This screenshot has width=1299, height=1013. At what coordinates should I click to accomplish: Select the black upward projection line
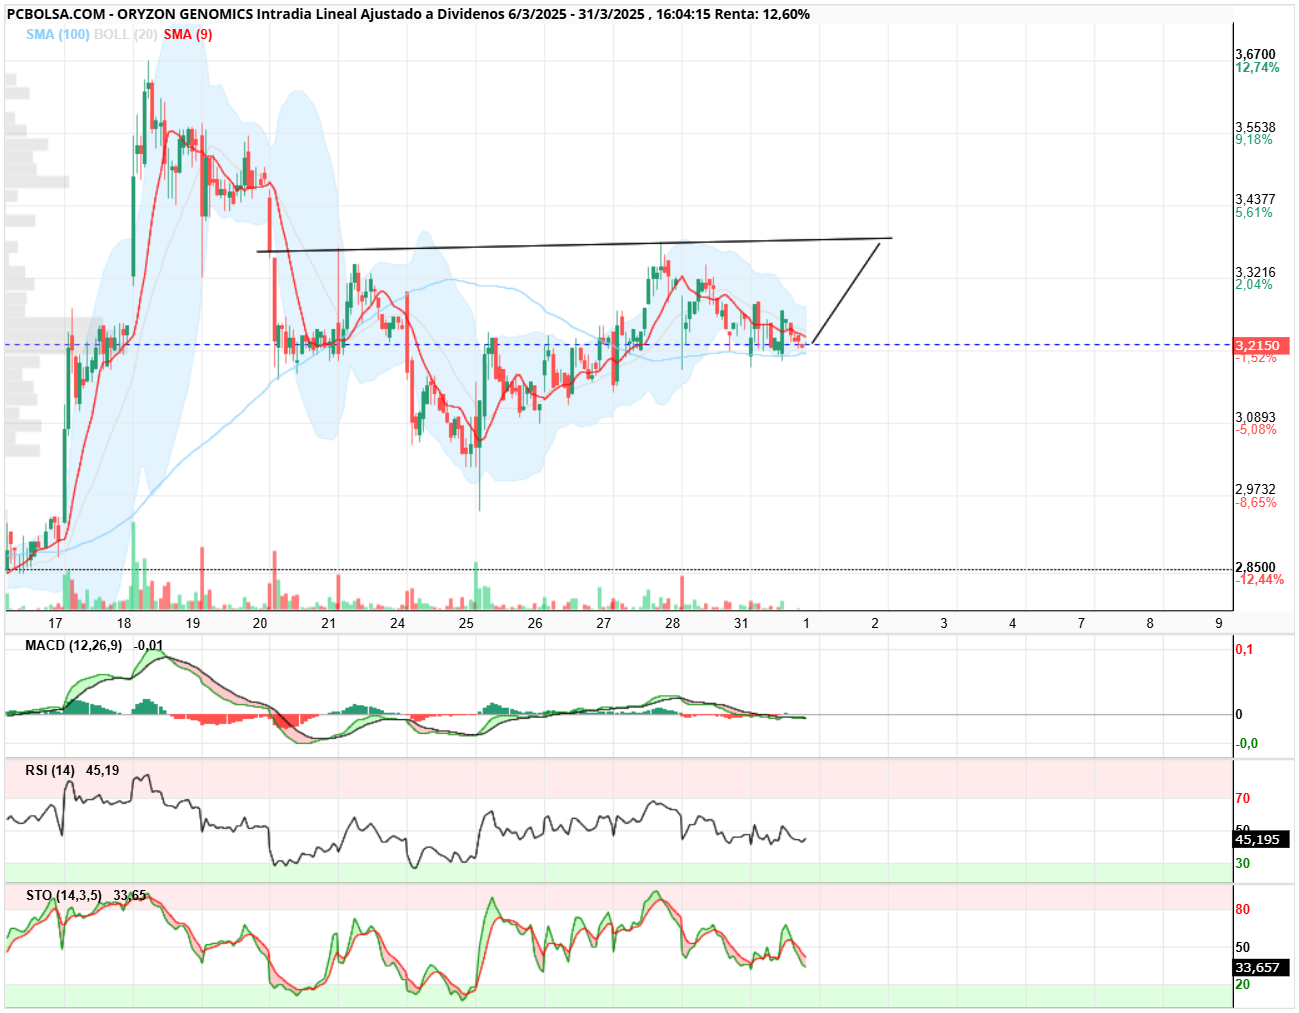point(846,292)
